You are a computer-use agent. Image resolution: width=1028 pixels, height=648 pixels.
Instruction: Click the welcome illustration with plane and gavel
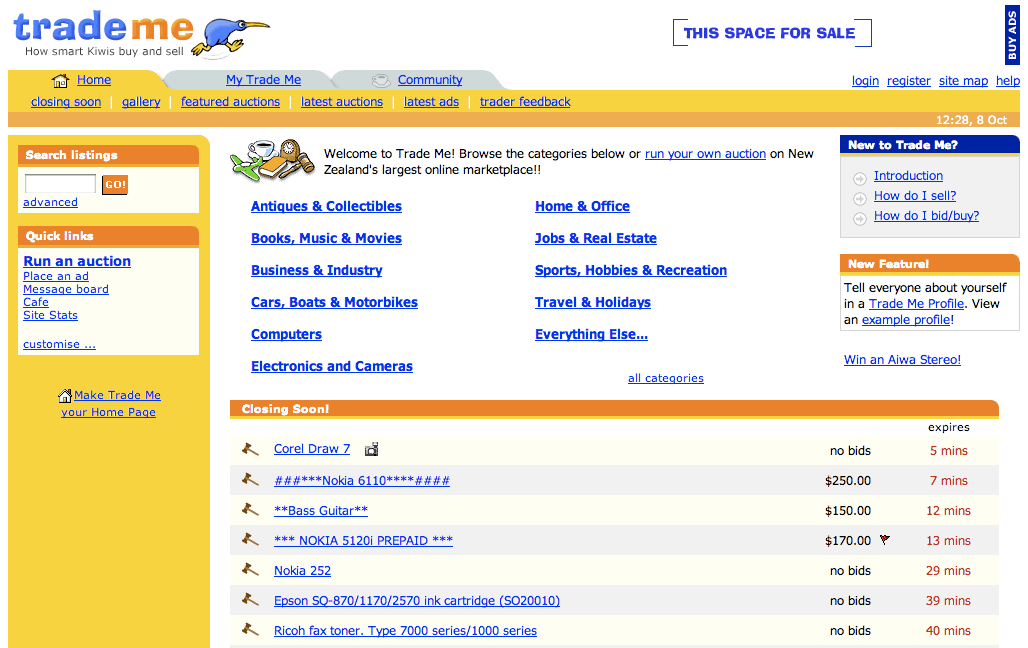273,160
